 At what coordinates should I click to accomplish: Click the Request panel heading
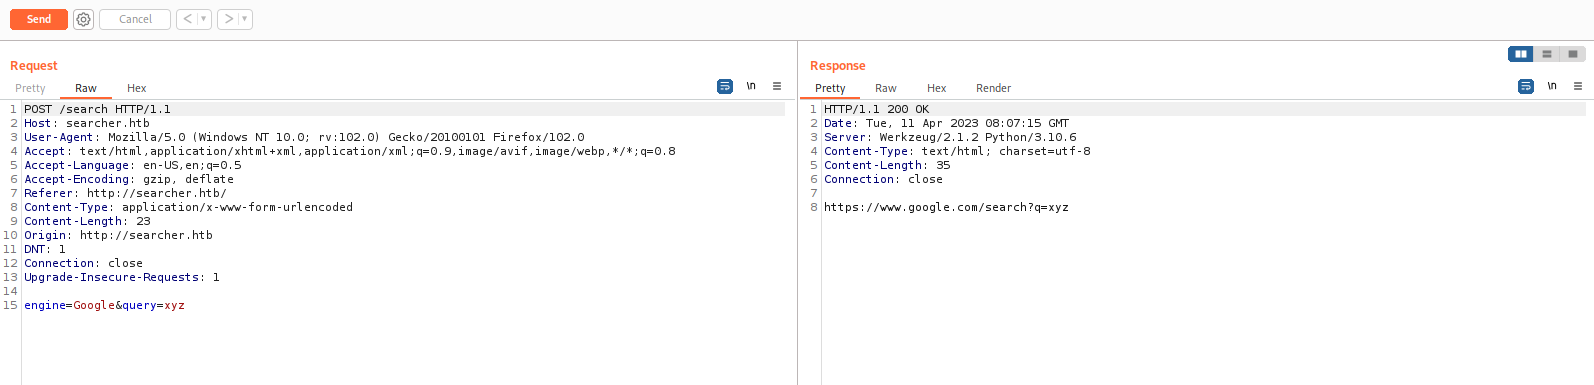tap(34, 66)
